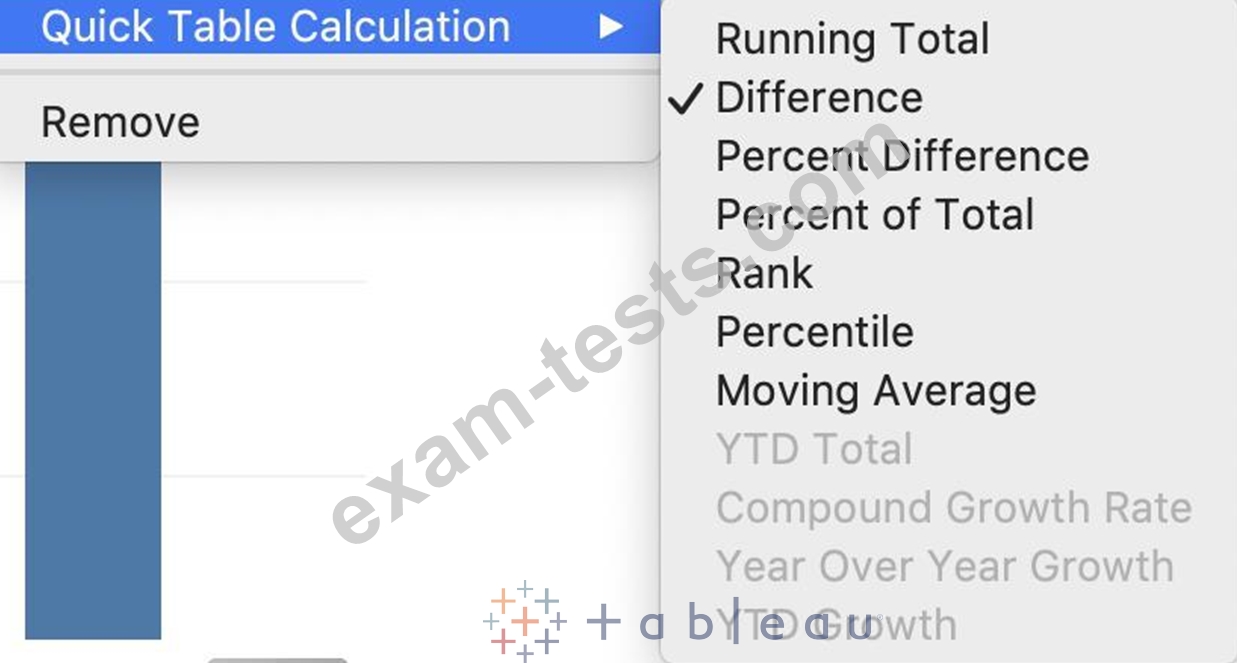Screen dimensions: 1237x663
Task: Choose Moving Average calculation
Action: [x=876, y=390]
